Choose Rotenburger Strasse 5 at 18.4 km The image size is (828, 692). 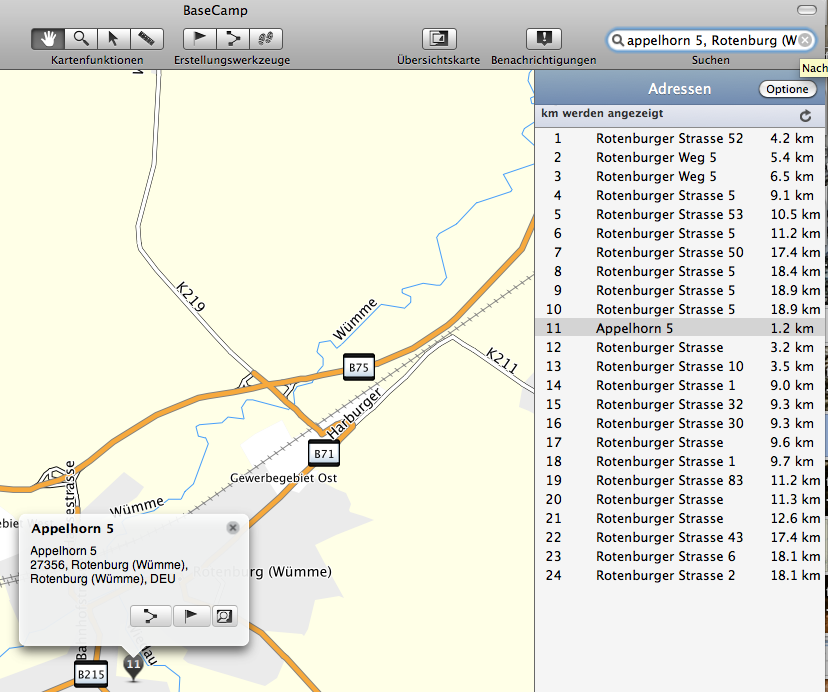(680, 272)
